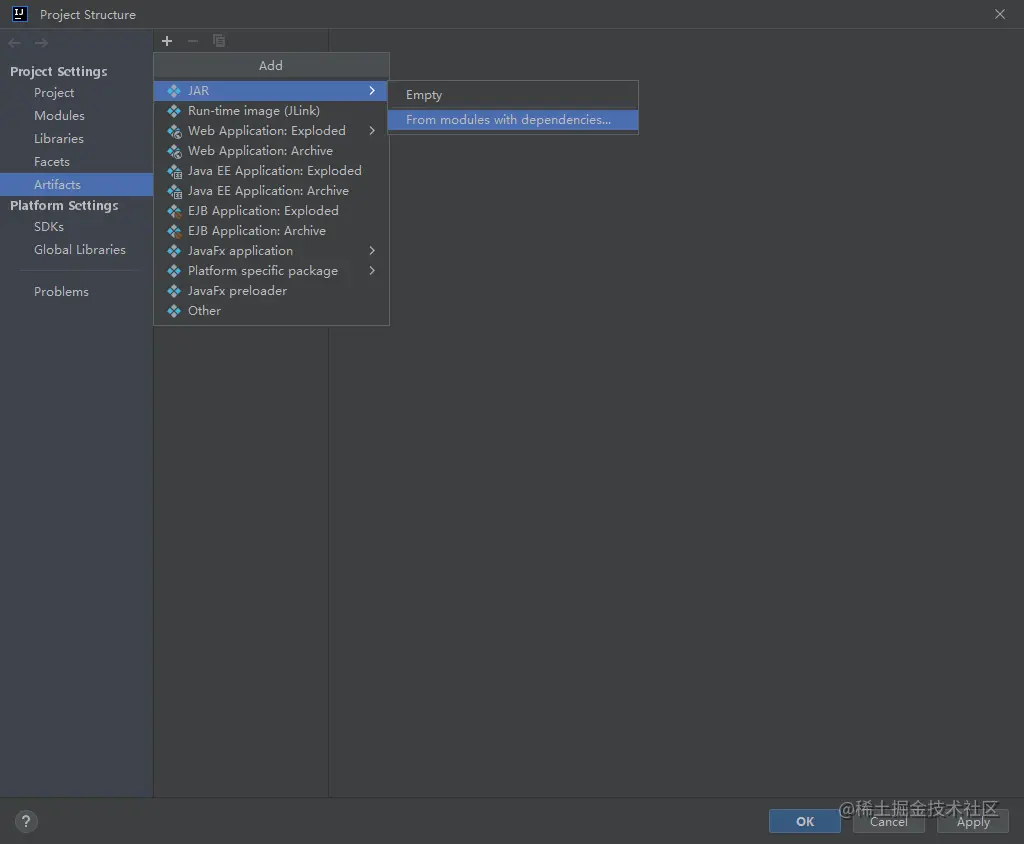Click the Add popup header
This screenshot has width=1024, height=844.
coord(271,65)
